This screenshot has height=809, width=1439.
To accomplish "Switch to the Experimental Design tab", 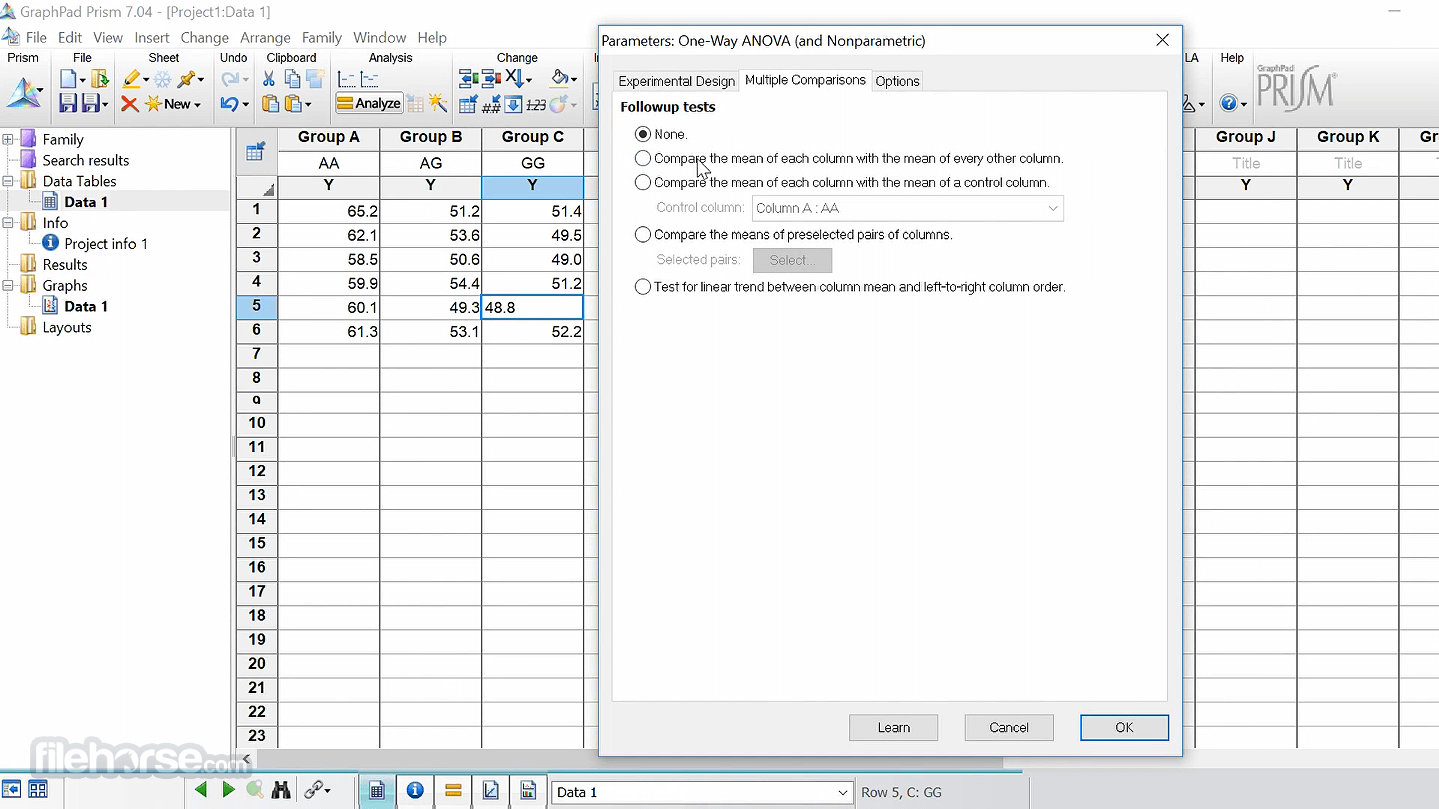I will [676, 81].
